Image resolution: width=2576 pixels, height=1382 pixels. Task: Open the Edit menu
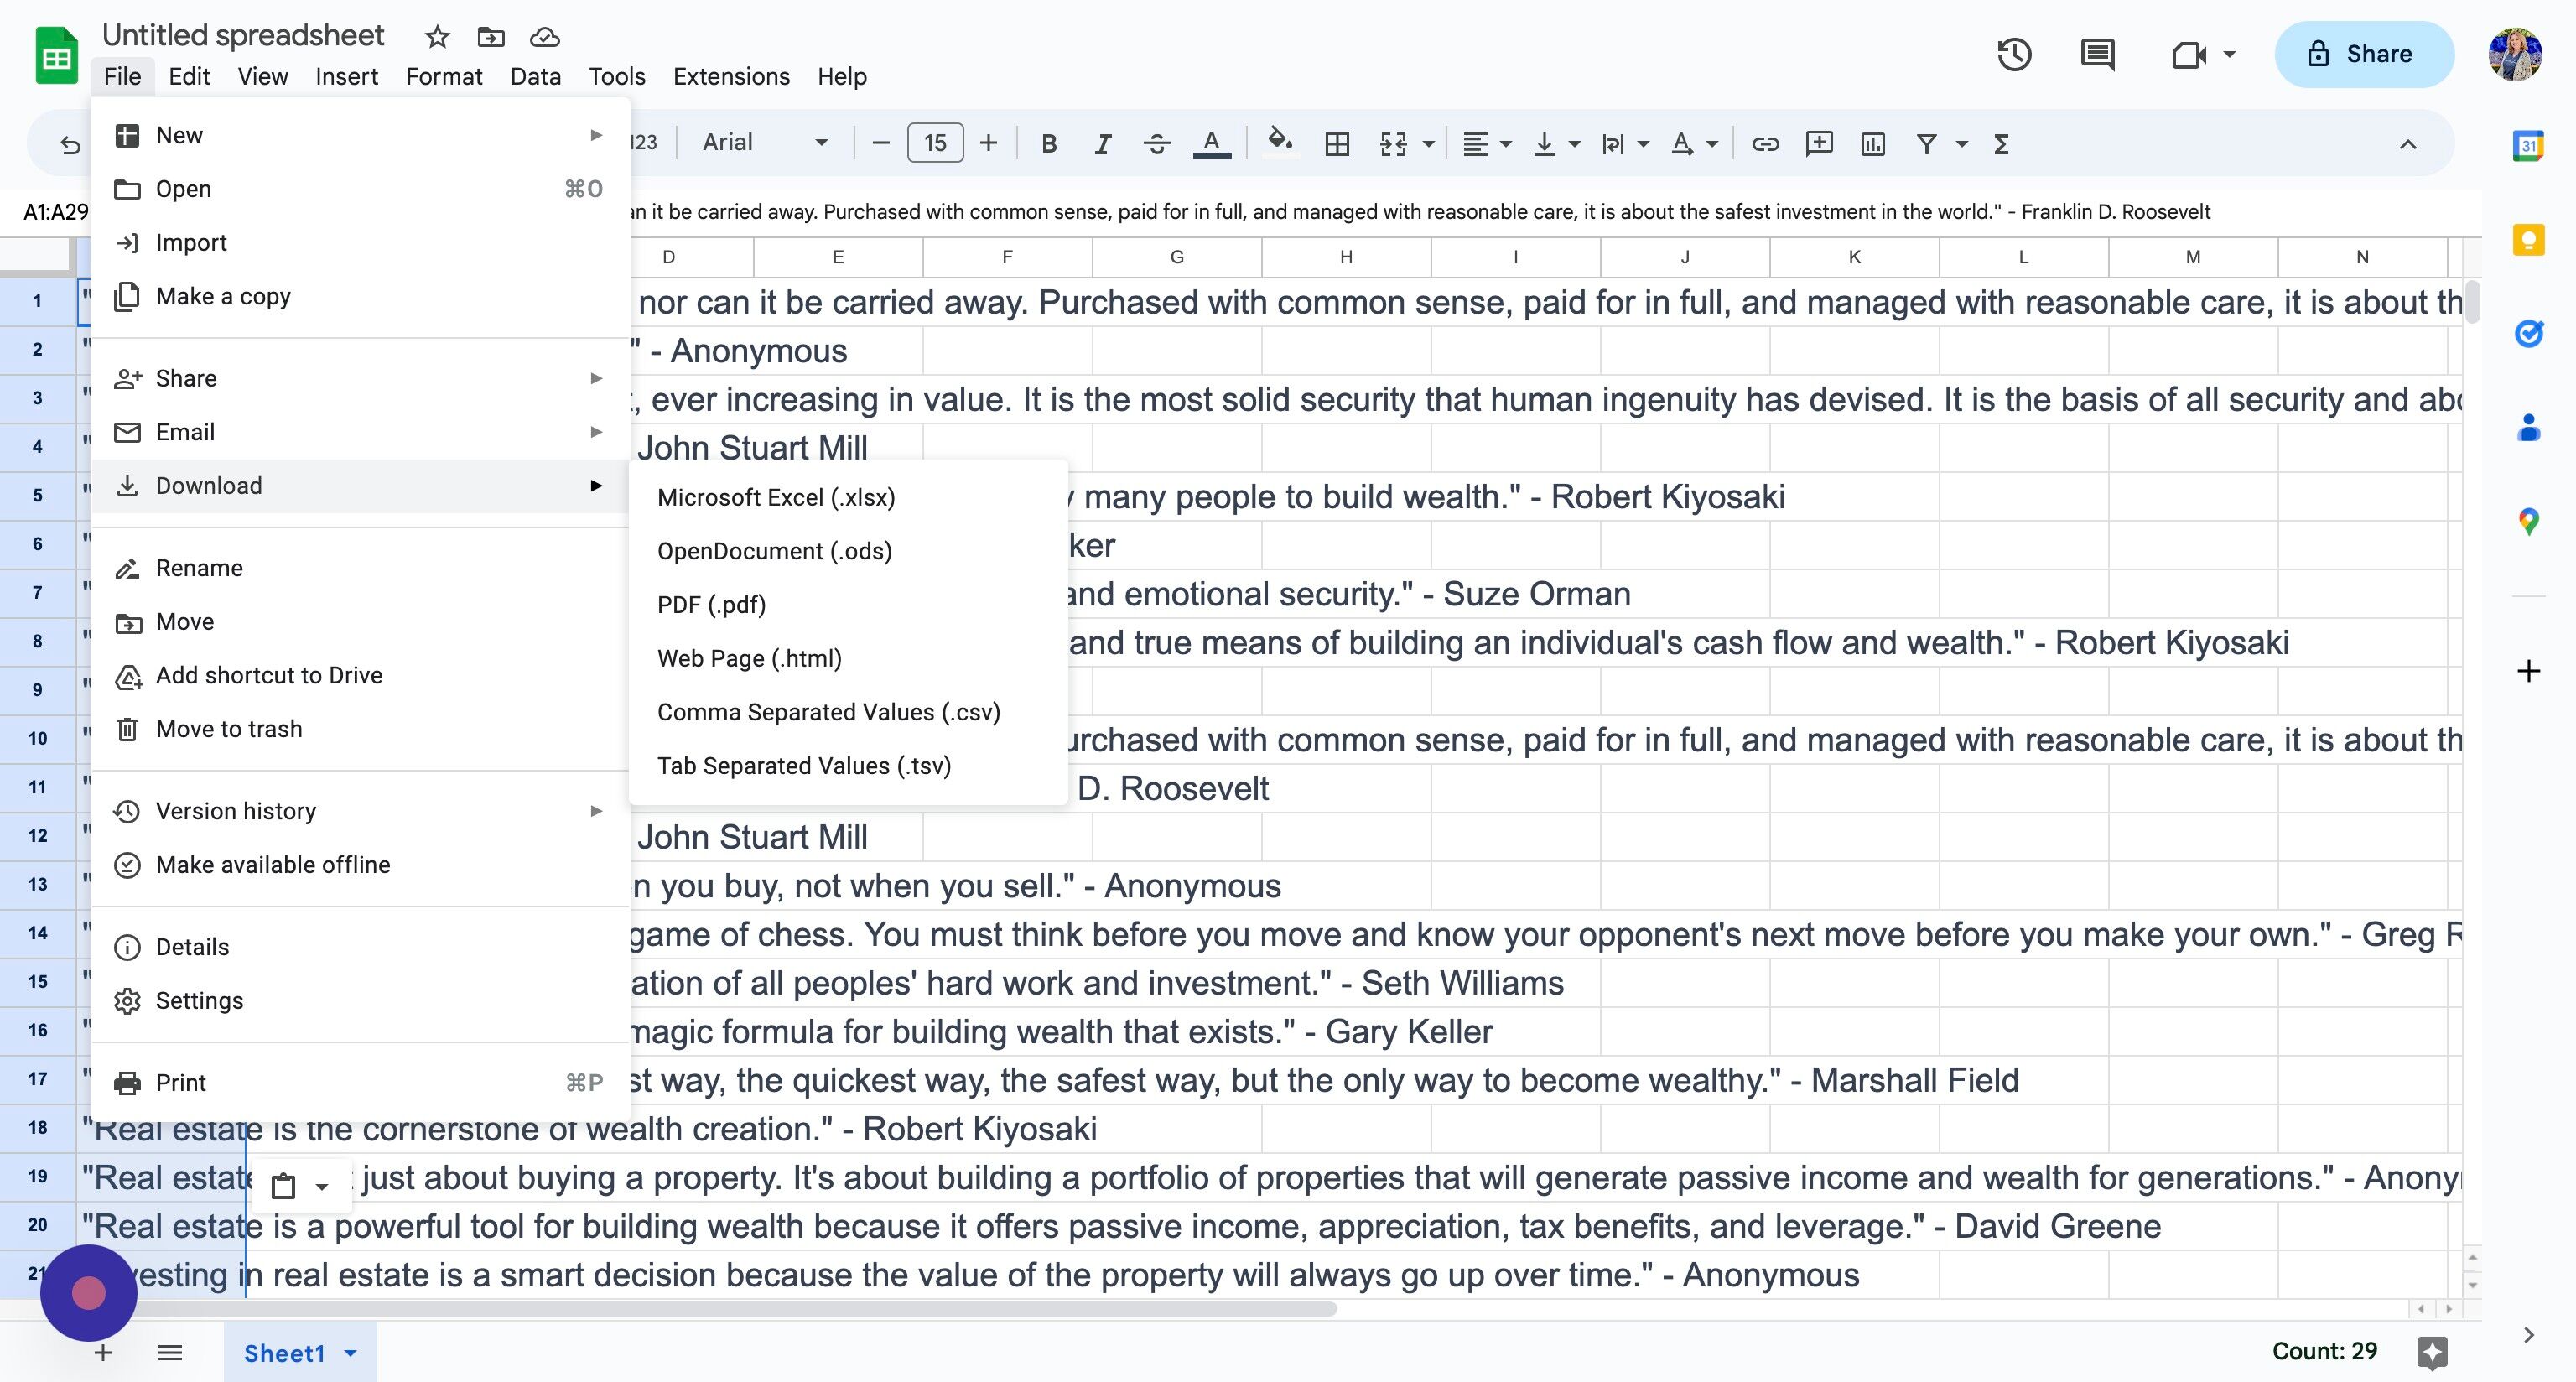pos(189,77)
